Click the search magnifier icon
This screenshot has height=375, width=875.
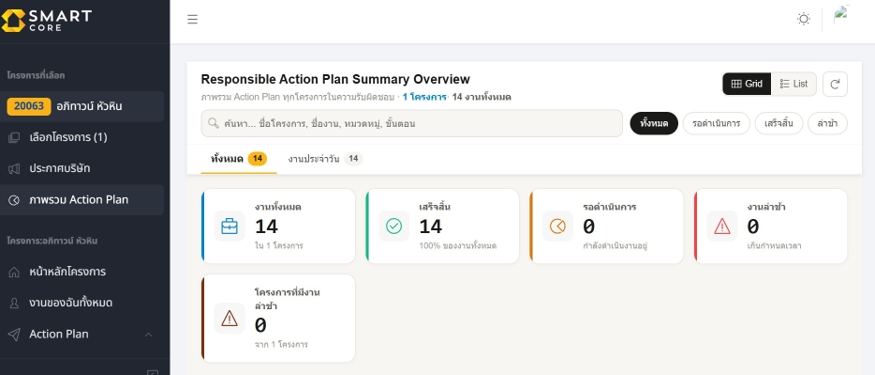click(213, 123)
